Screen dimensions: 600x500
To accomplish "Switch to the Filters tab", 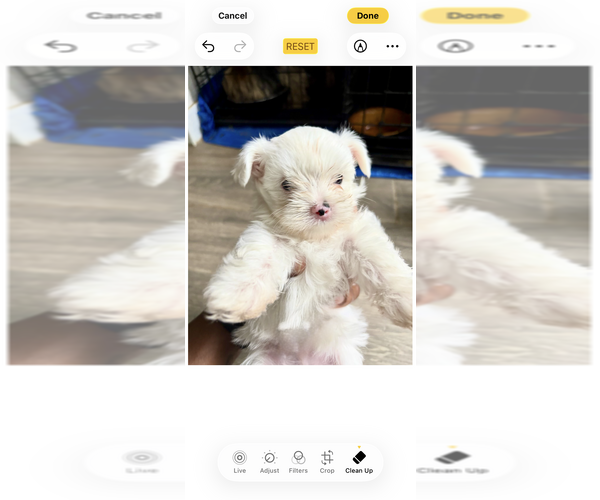I will 298,462.
